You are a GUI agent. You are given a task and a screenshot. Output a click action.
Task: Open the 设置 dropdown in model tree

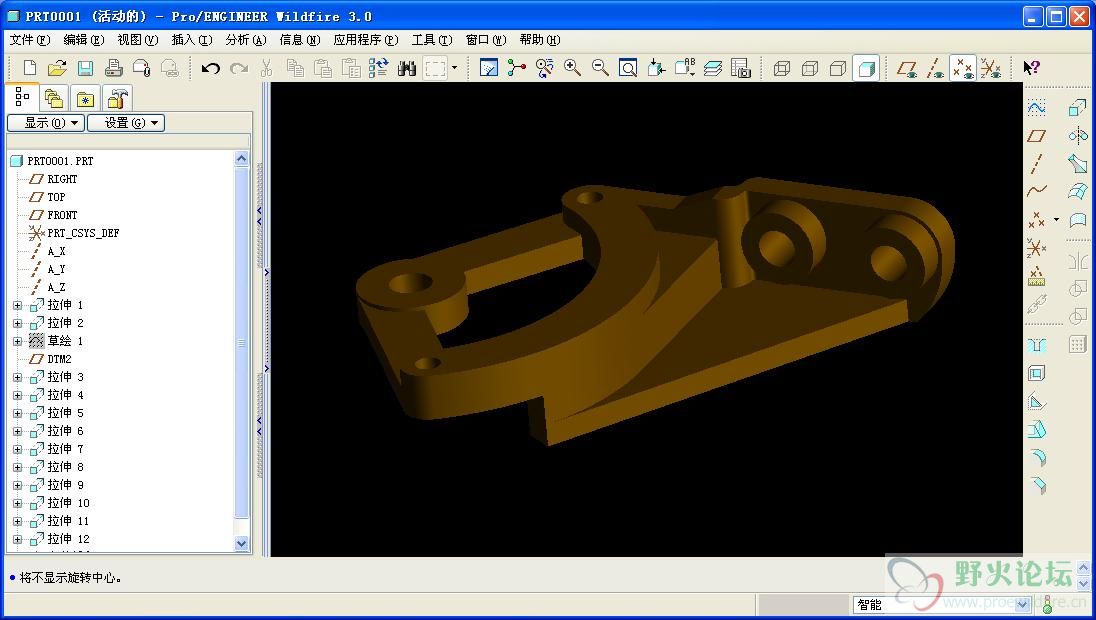click(127, 123)
